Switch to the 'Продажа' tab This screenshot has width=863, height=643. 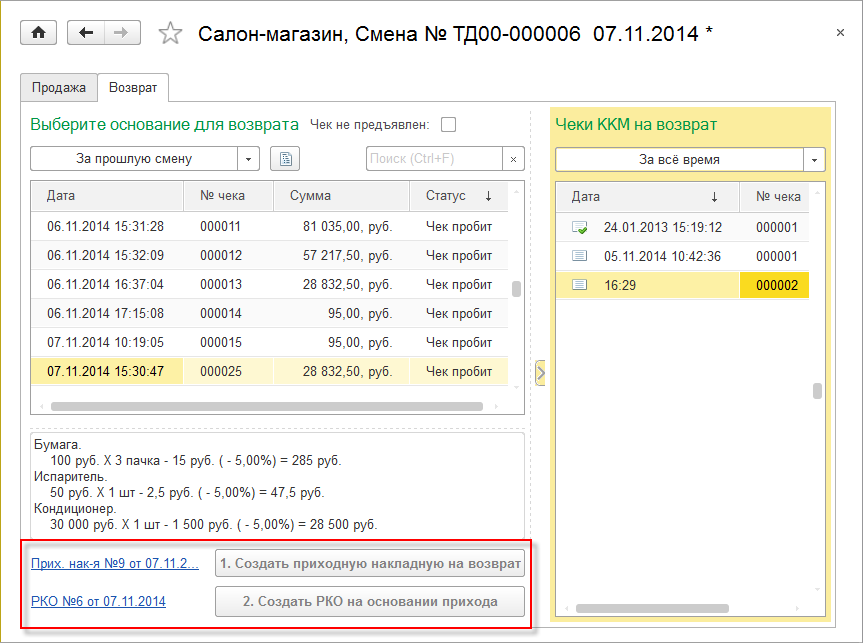pyautogui.click(x=58, y=87)
